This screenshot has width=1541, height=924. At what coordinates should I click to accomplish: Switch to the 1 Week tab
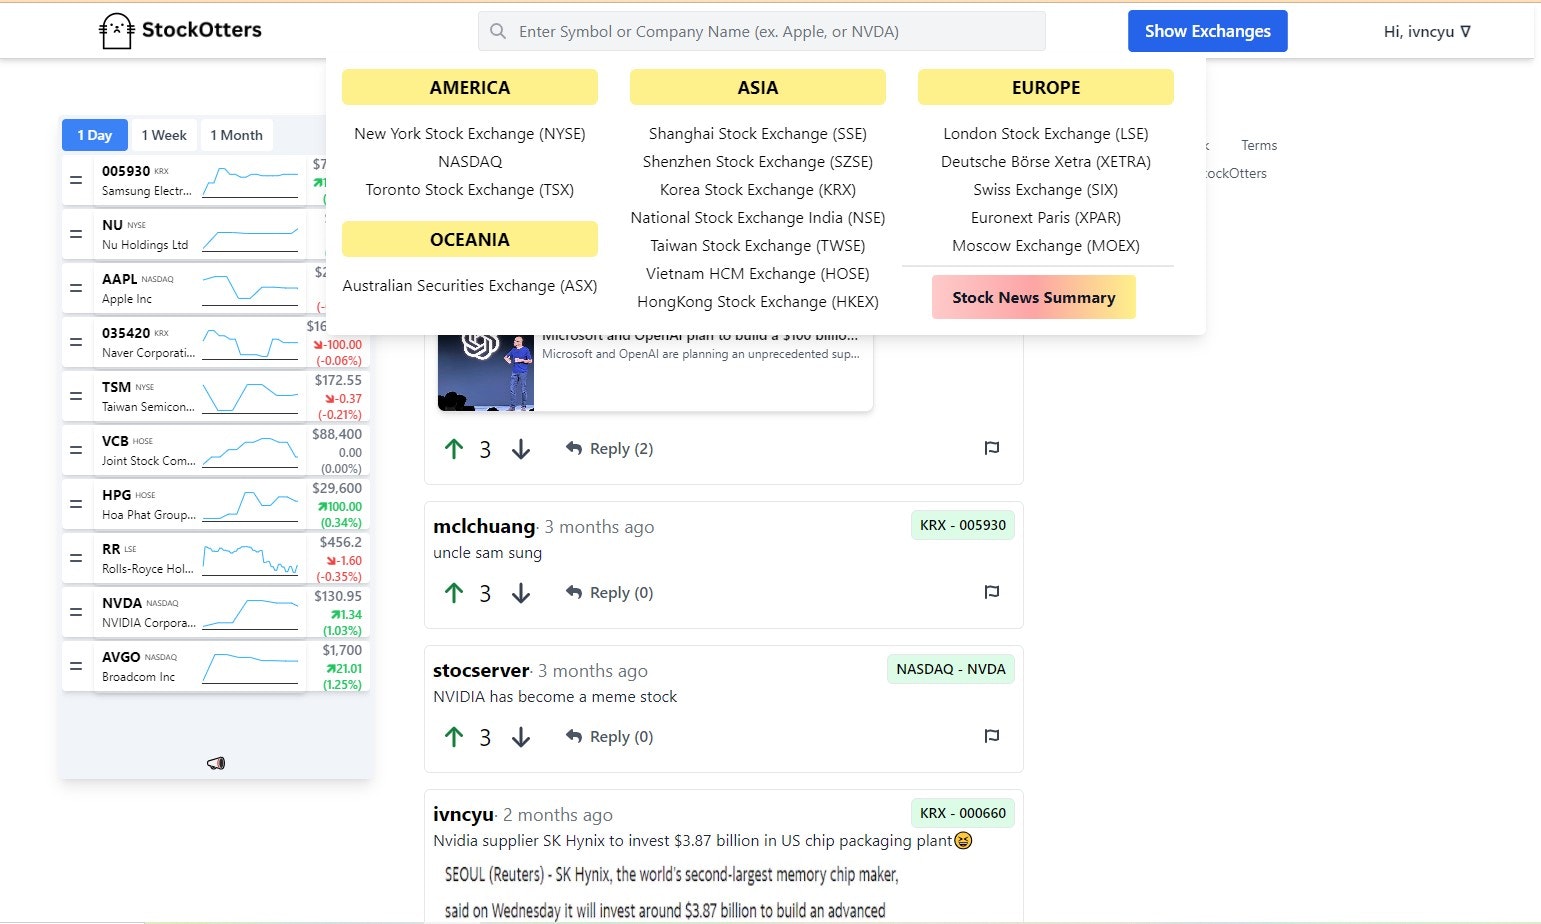164,135
